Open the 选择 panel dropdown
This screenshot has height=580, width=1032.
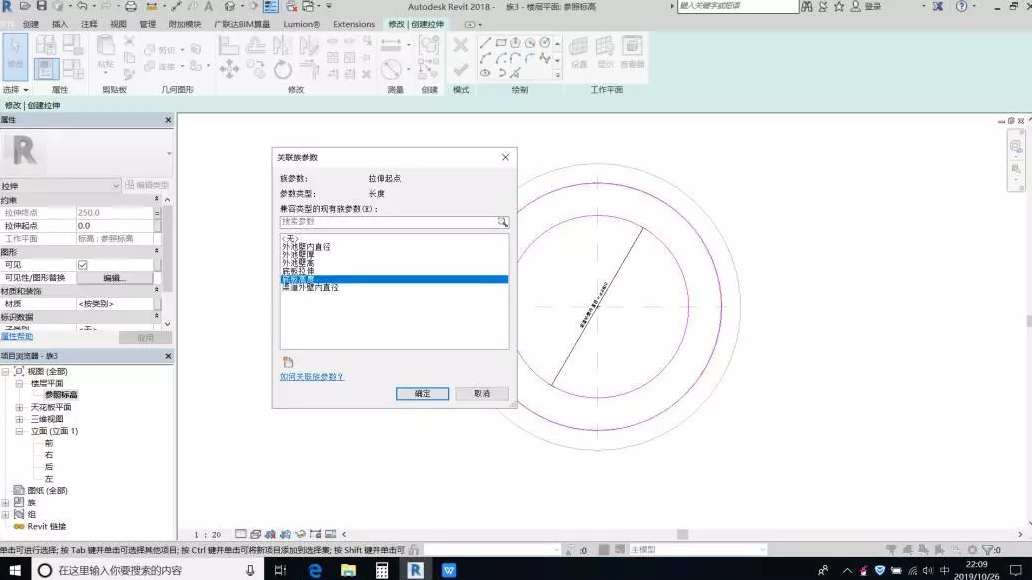coord(16,90)
